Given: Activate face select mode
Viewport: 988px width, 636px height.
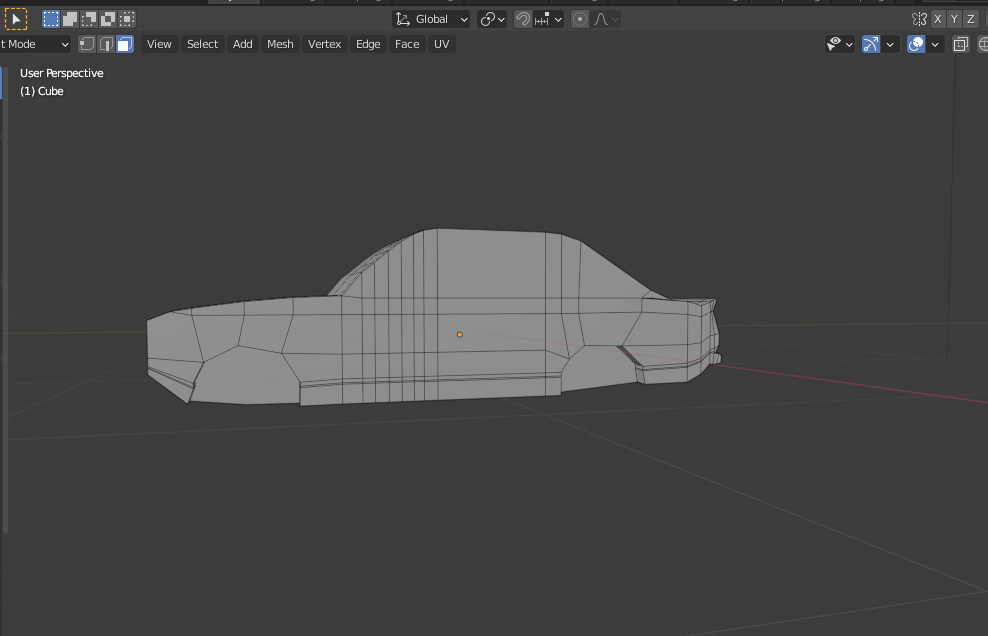Looking at the screenshot, I should [124, 44].
